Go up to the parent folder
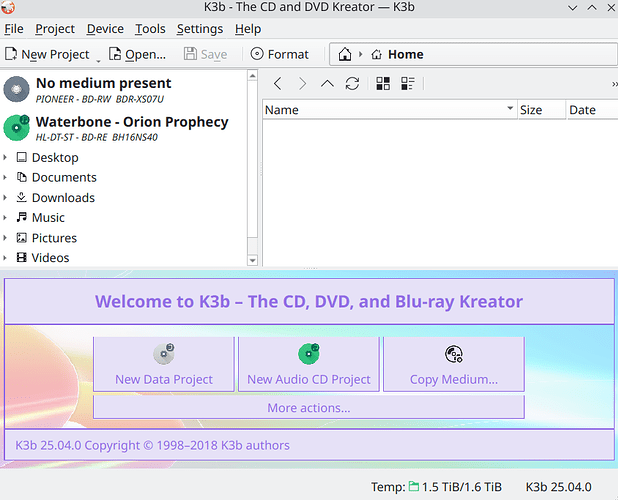Viewport: 618px width, 500px height. pyautogui.click(x=327, y=84)
